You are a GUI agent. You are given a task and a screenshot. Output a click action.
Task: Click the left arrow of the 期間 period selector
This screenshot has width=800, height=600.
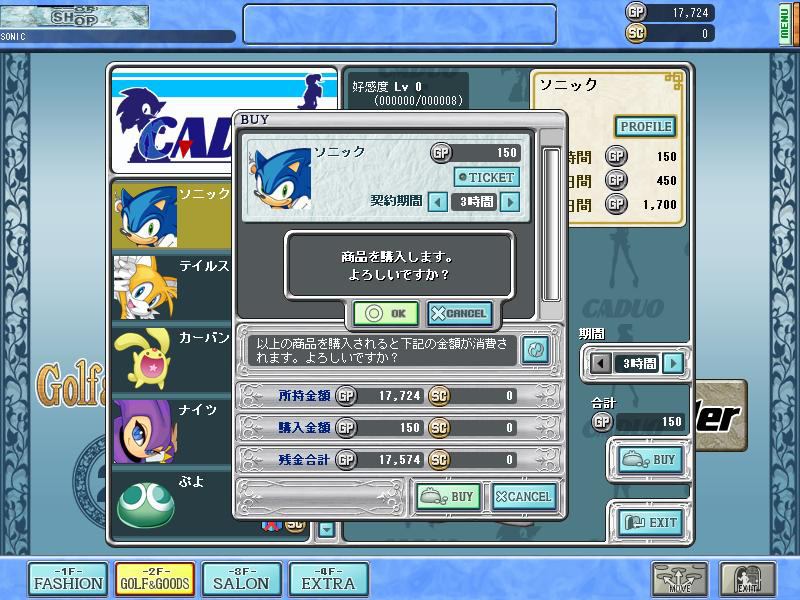tap(601, 363)
